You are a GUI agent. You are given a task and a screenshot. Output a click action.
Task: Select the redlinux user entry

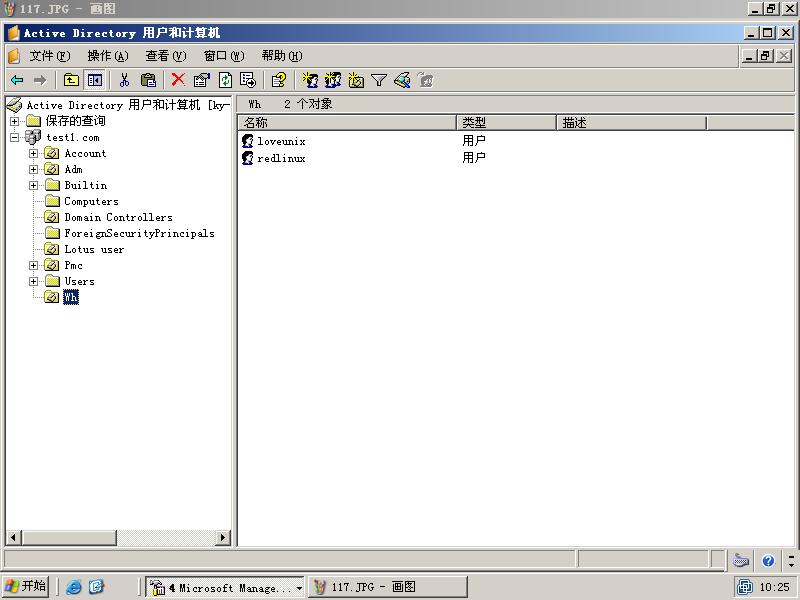tap(281, 158)
